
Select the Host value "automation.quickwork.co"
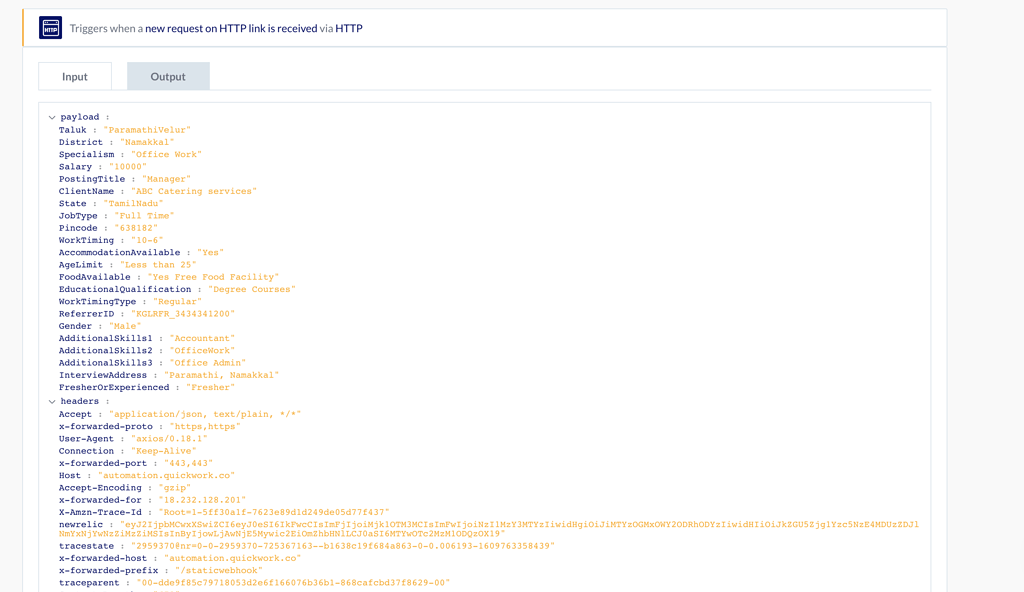point(168,474)
